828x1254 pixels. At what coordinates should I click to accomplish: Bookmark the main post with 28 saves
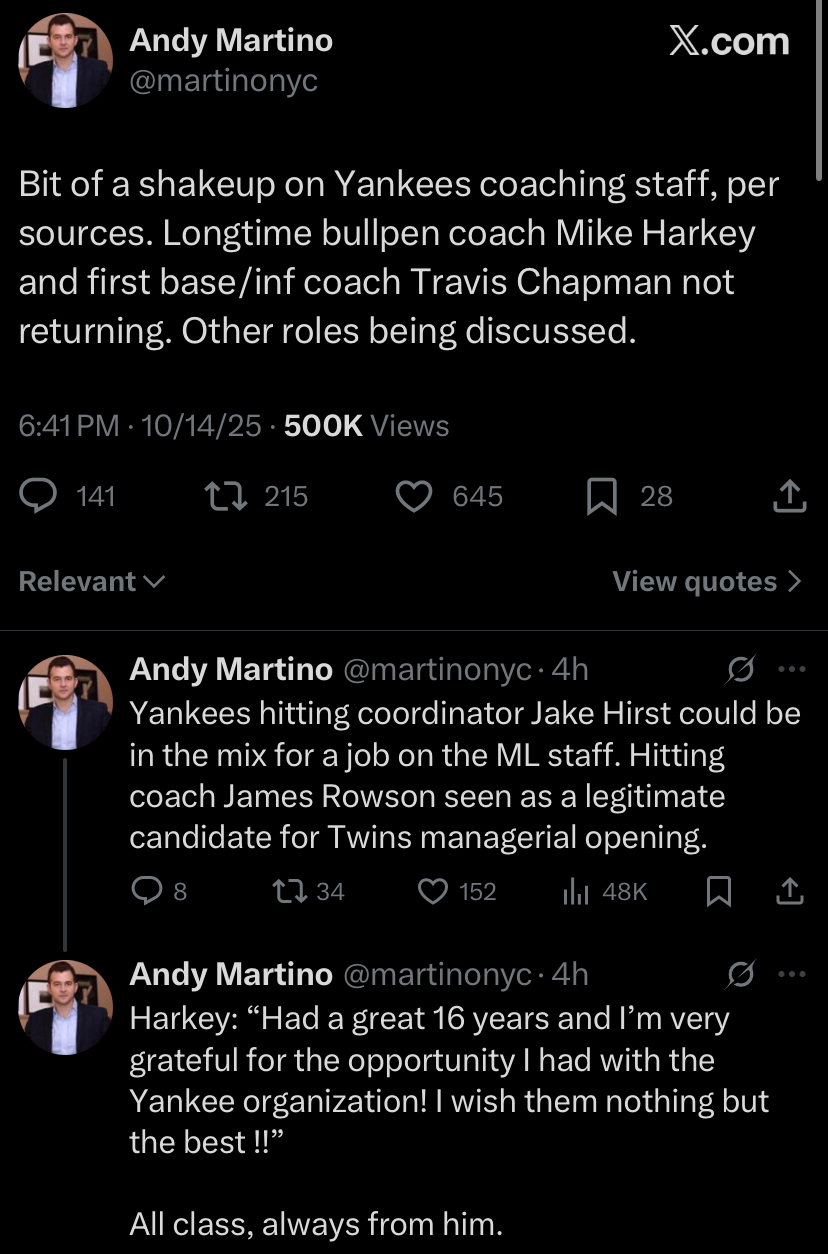[602, 496]
